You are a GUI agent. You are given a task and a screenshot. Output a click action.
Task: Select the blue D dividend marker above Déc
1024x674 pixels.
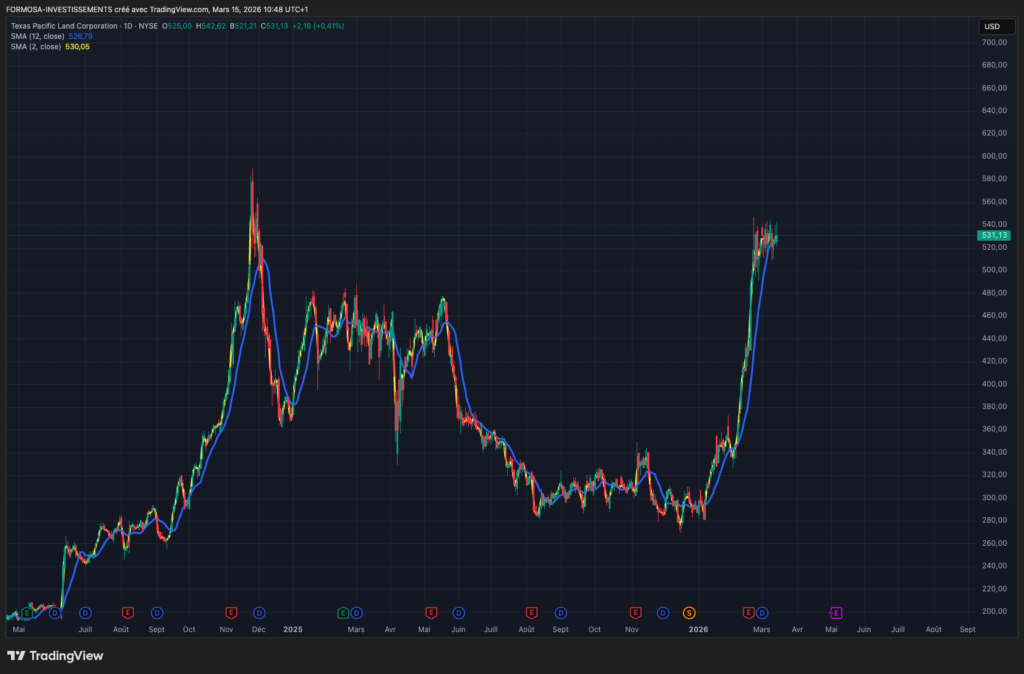(x=259, y=612)
